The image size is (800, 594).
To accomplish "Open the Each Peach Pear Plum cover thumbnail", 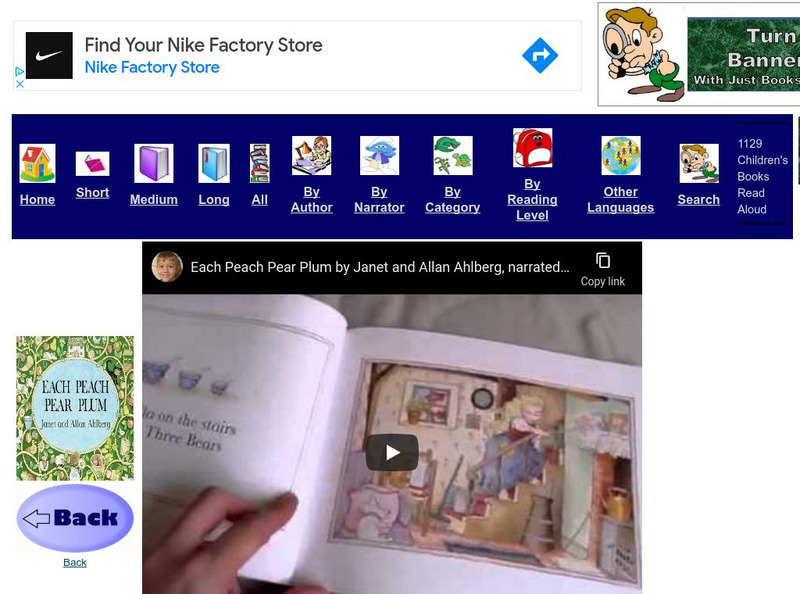I will tap(75, 408).
